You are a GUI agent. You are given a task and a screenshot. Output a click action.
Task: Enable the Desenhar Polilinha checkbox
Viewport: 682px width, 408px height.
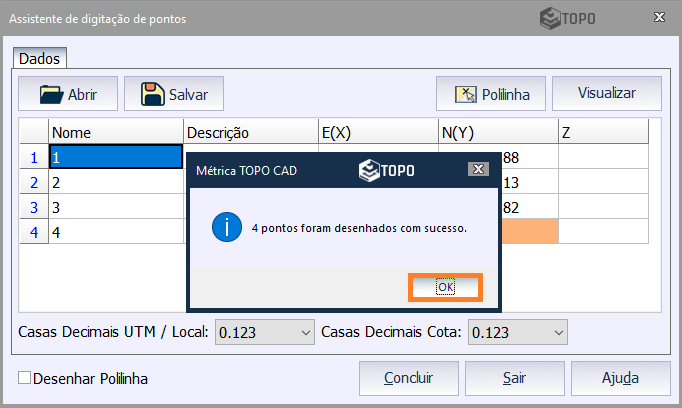[25, 379]
